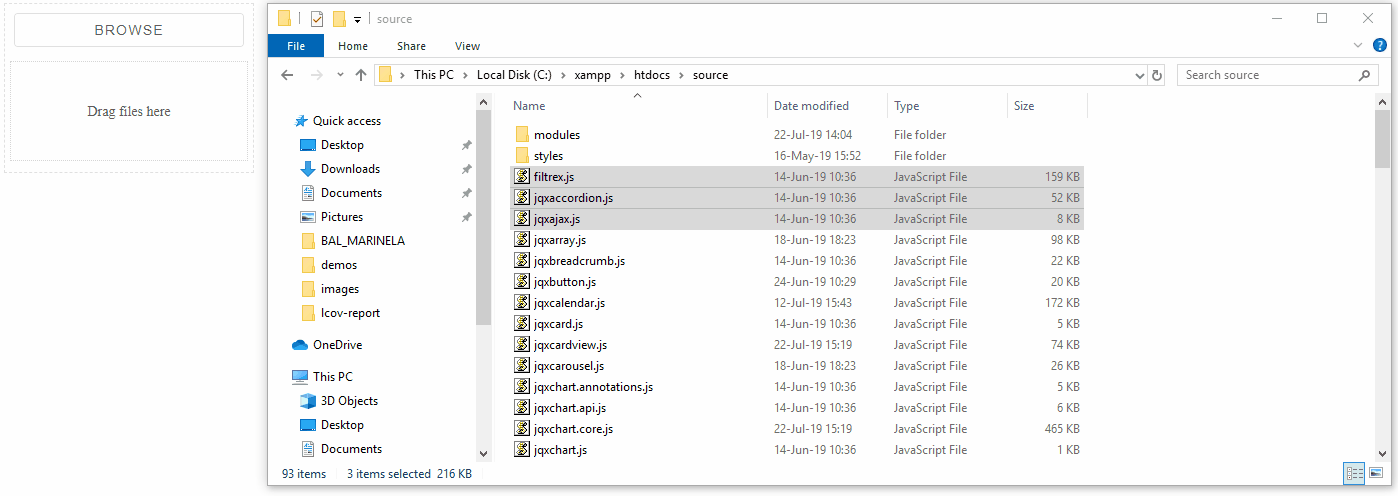Image resolution: width=1398 pixels, height=496 pixels.
Task: Select This PC in navigation pane
Action: point(332,377)
